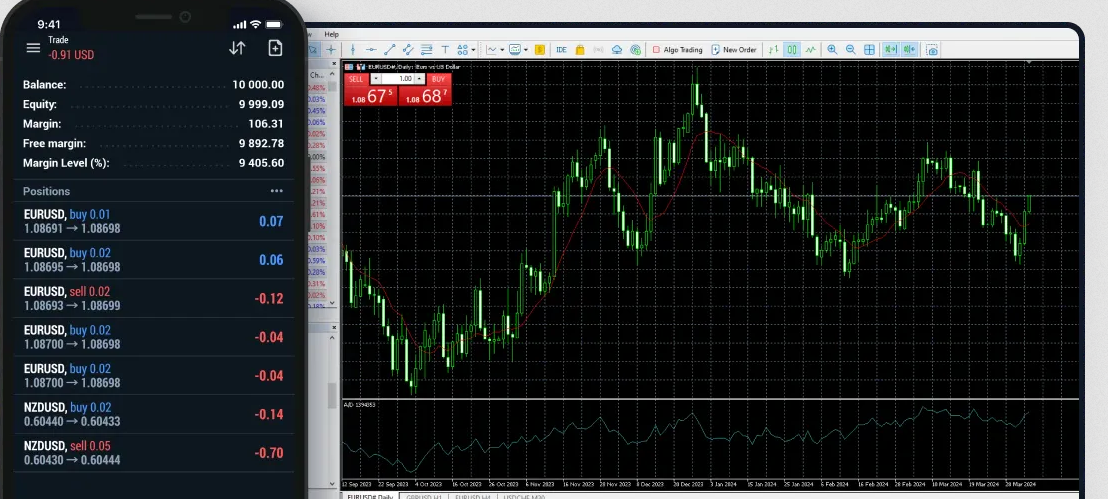Viewport: 1108px width, 499px height.
Task: Click the zoom in magnifier icon
Action: (x=832, y=49)
